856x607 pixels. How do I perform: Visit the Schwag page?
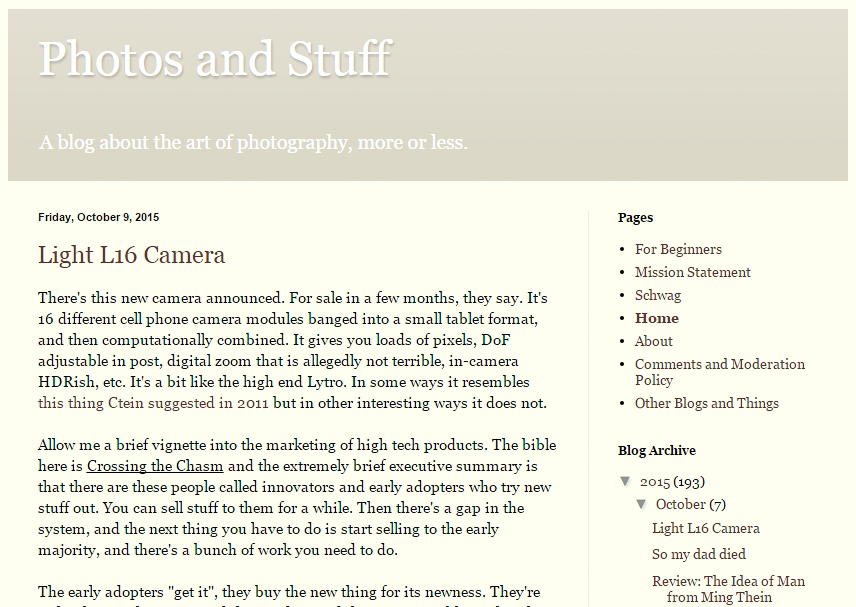click(x=657, y=295)
